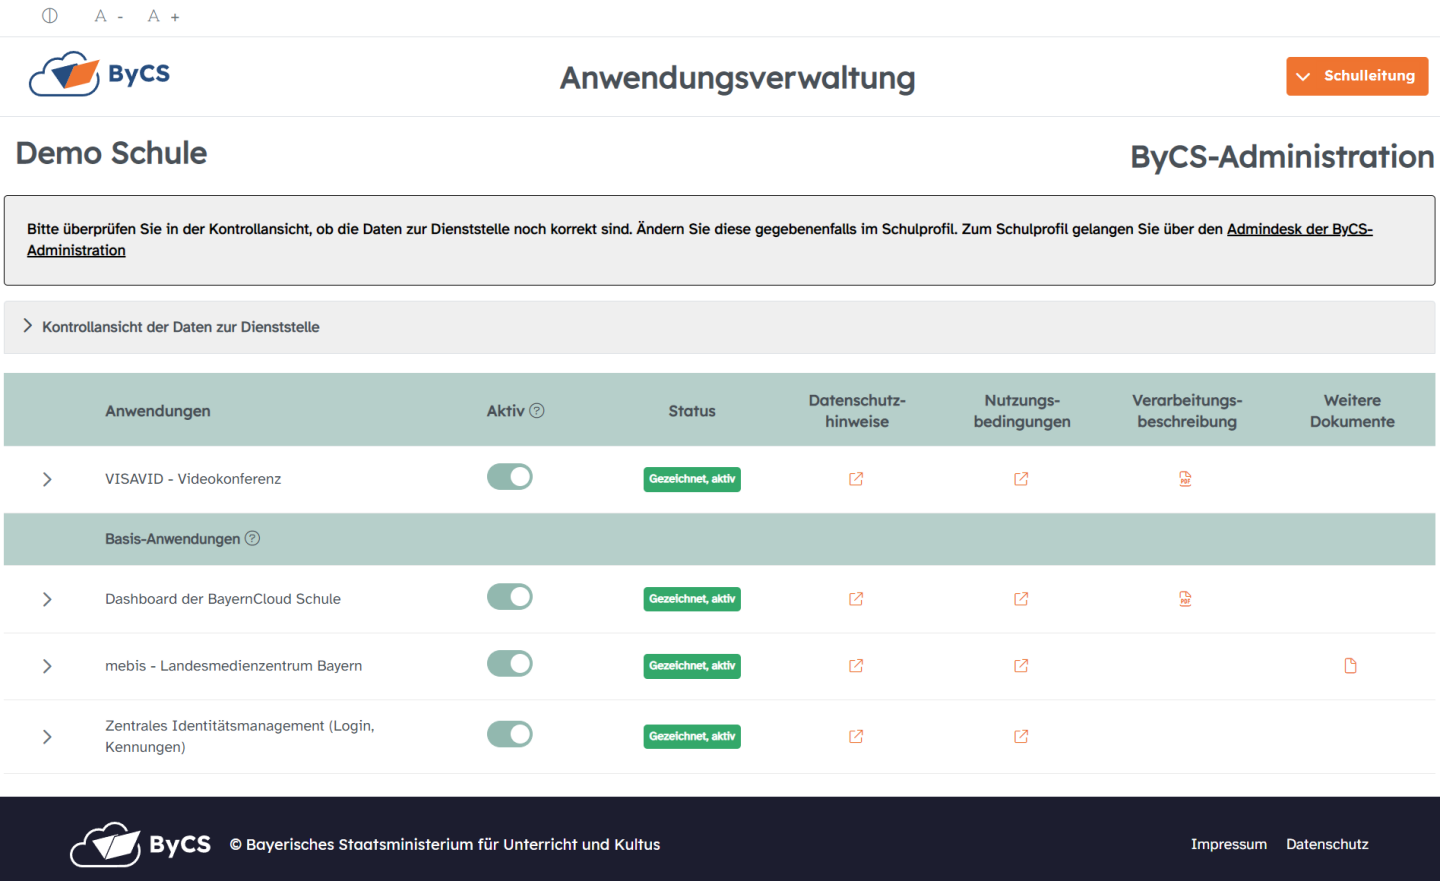The height and width of the screenshot is (881, 1440).
Task: Open Datenschutzhinweise link icon for Dashboard row
Action: point(856,599)
